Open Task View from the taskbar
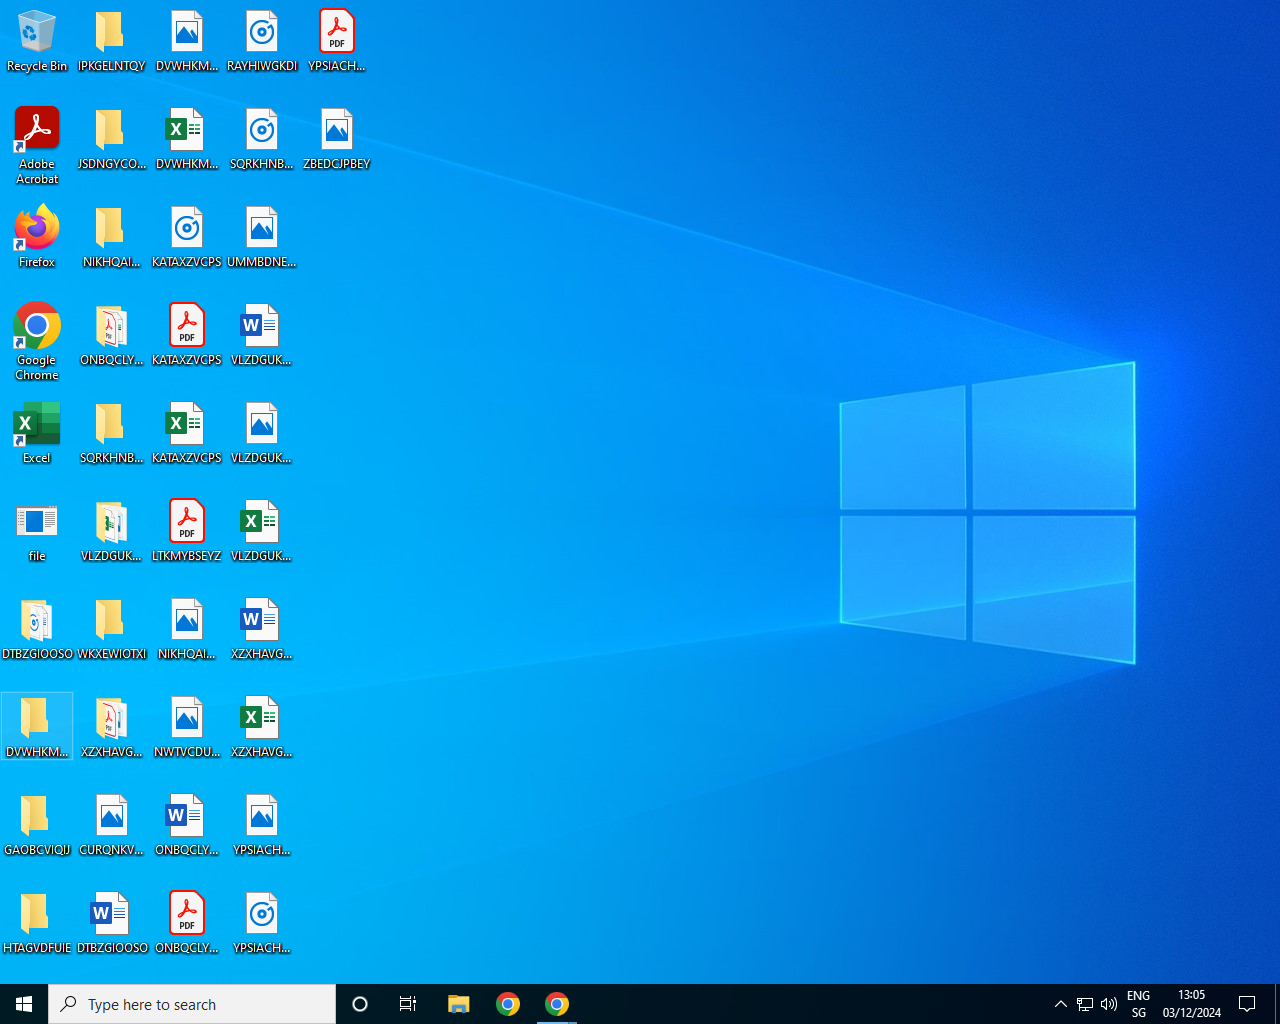The image size is (1280, 1024). 408,1004
